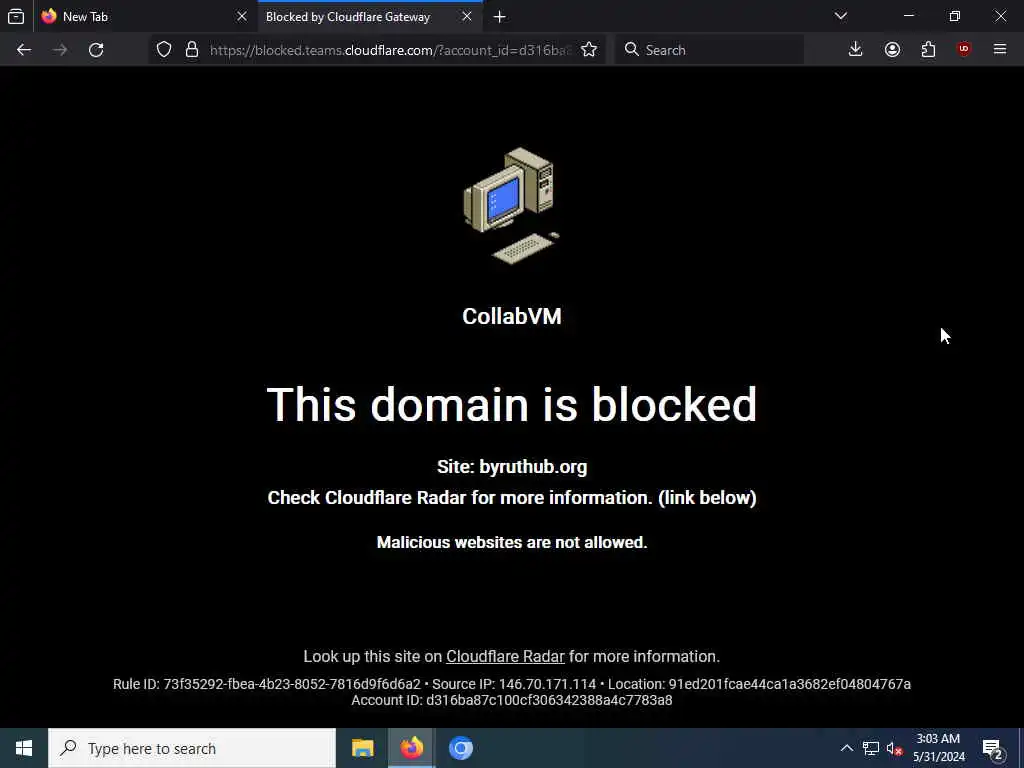This screenshot has height=768, width=1024.
Task: Open Windows Start menu
Action: 24,748
